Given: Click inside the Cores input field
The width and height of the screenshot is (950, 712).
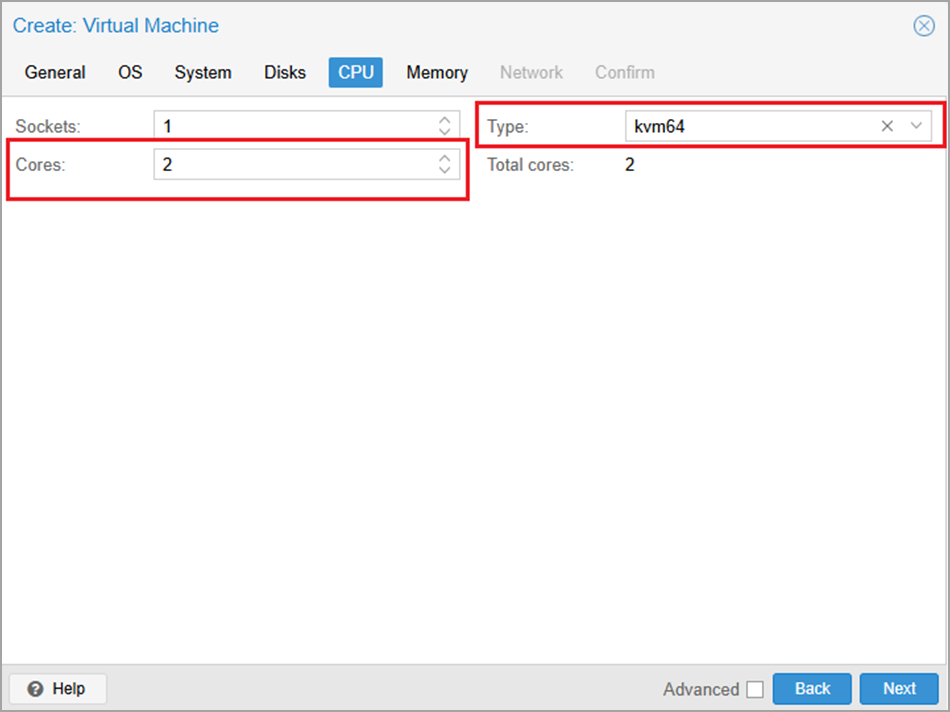Looking at the screenshot, I should pyautogui.click(x=290, y=164).
